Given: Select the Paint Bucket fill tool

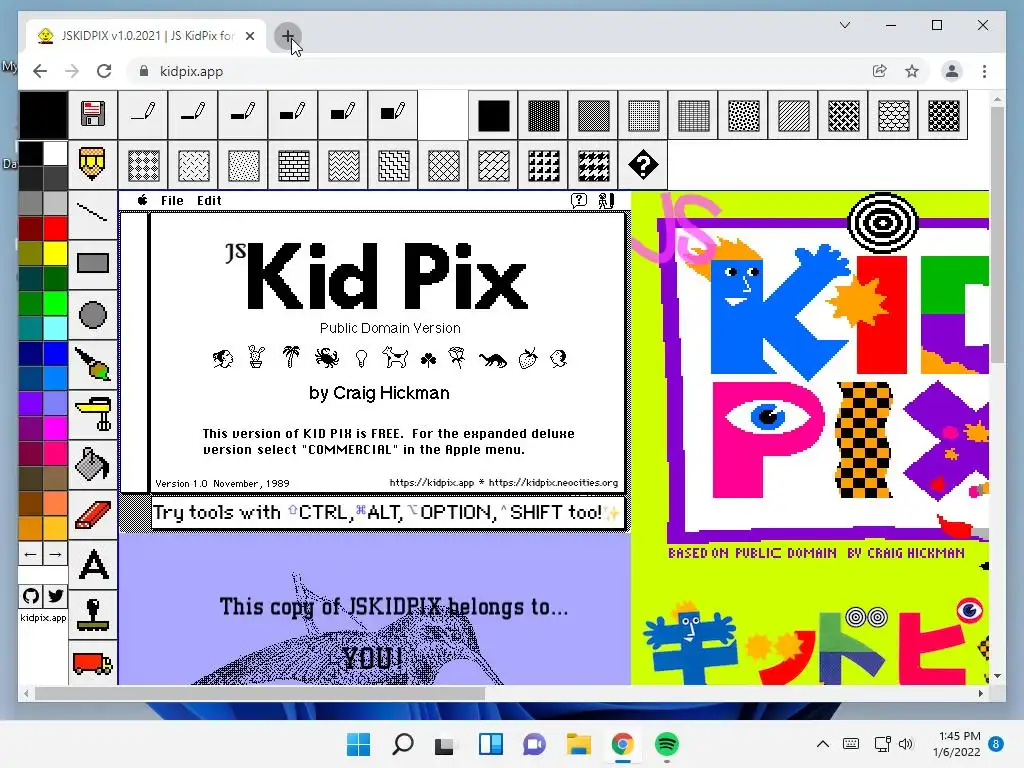Looking at the screenshot, I should coord(93,464).
